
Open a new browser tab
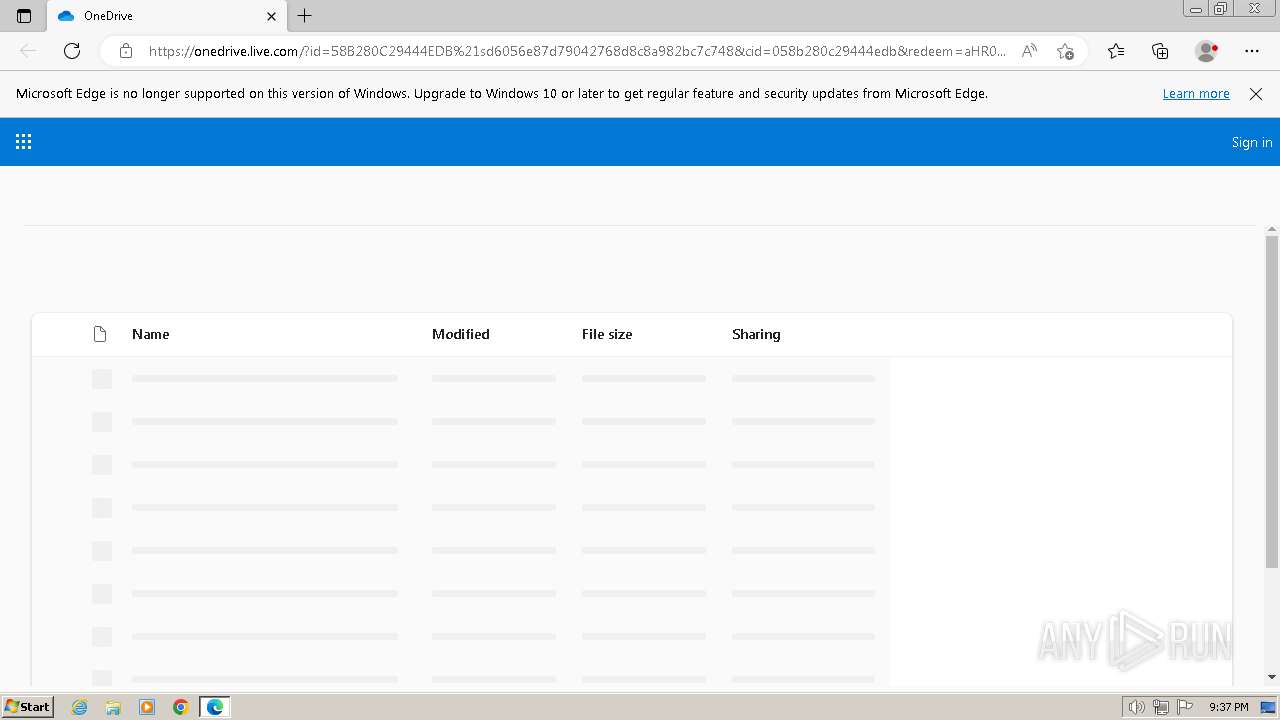[x=305, y=16]
